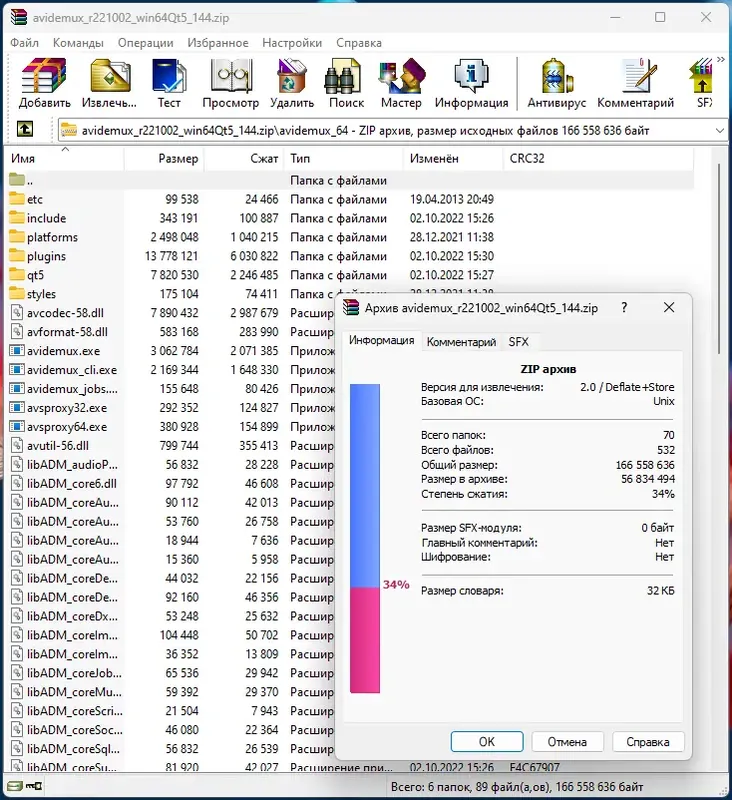This screenshot has height=800, width=732.
Task: Run the Тест archive test icon
Action: coord(169,83)
